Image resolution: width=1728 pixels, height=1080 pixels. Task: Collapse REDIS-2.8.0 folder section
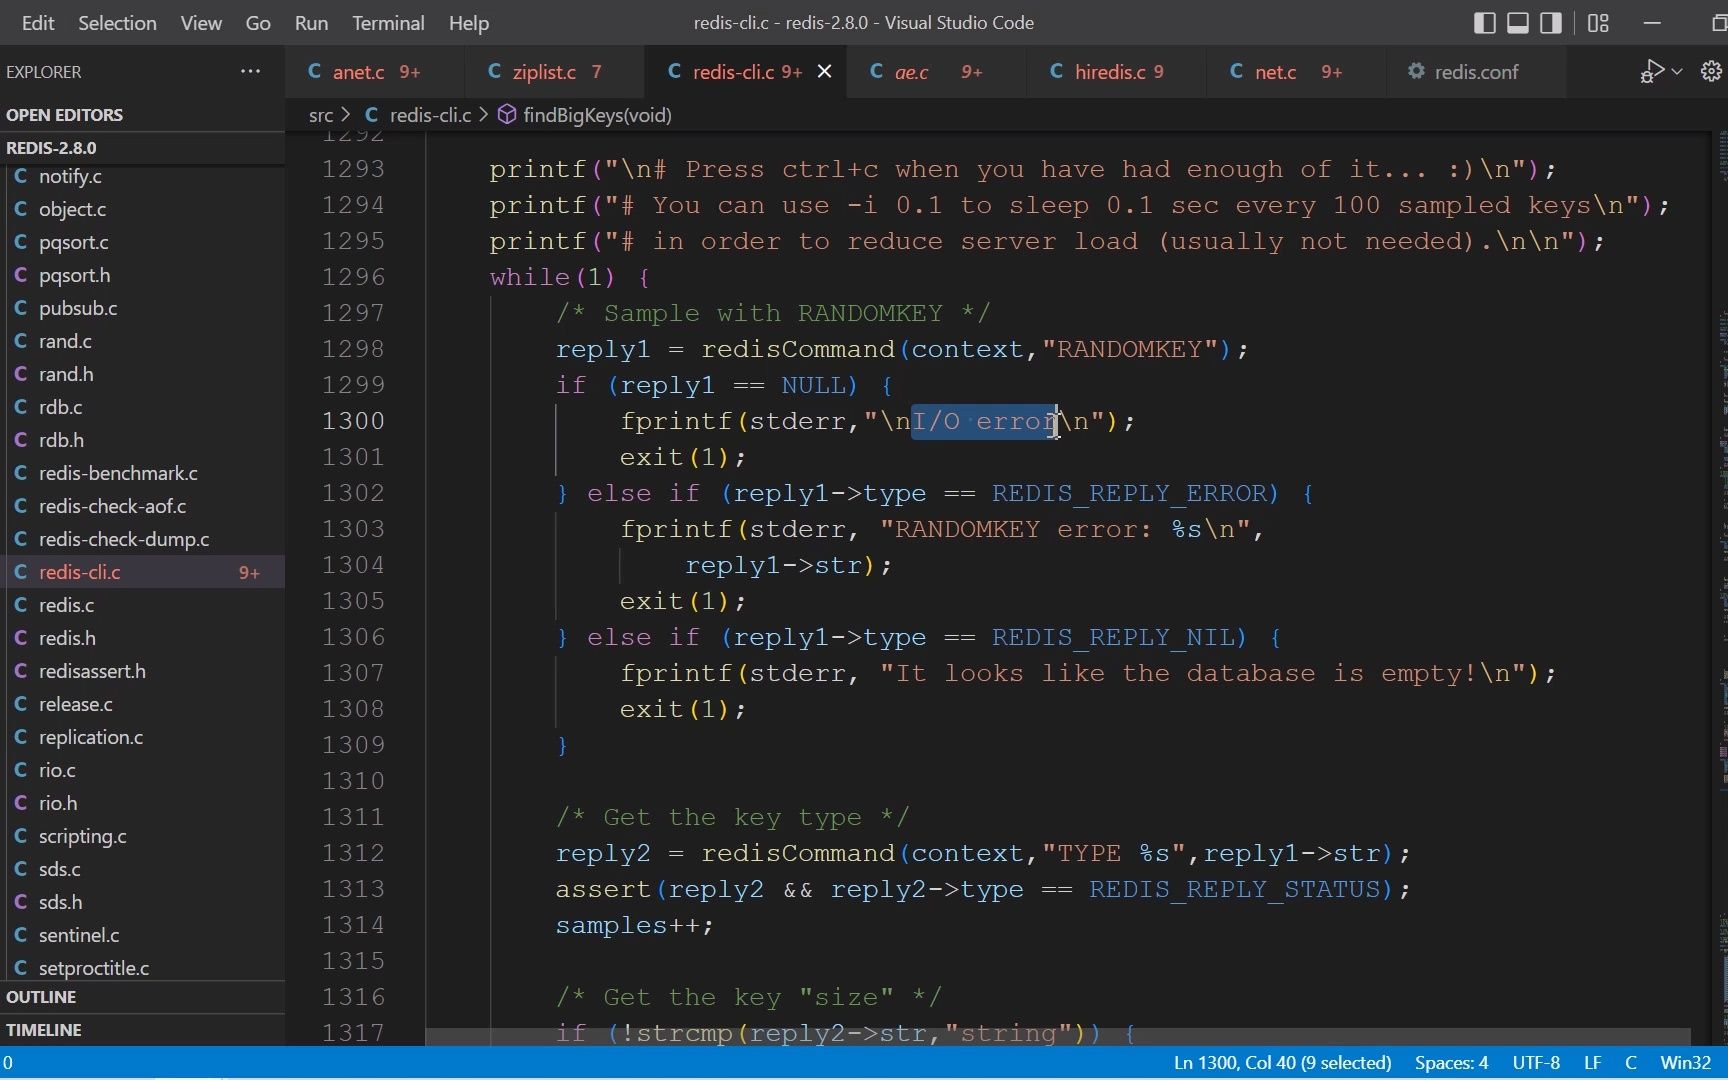click(142, 148)
